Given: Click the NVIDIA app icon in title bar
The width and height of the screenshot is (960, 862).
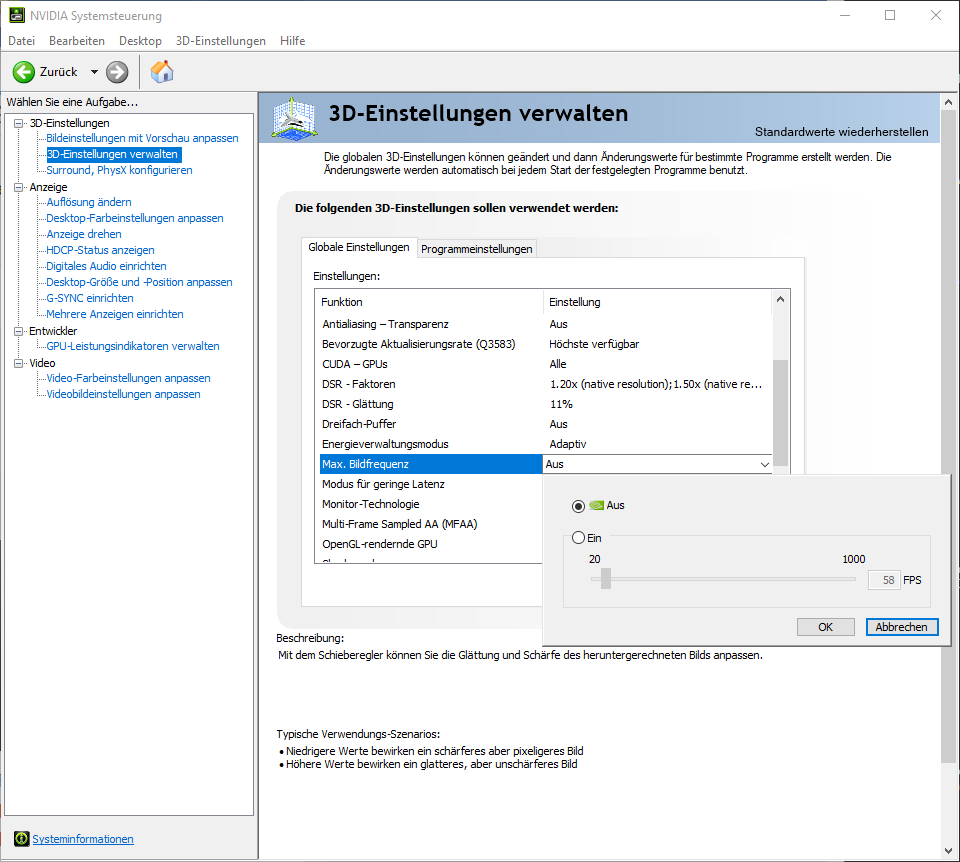Looking at the screenshot, I should 17,15.
